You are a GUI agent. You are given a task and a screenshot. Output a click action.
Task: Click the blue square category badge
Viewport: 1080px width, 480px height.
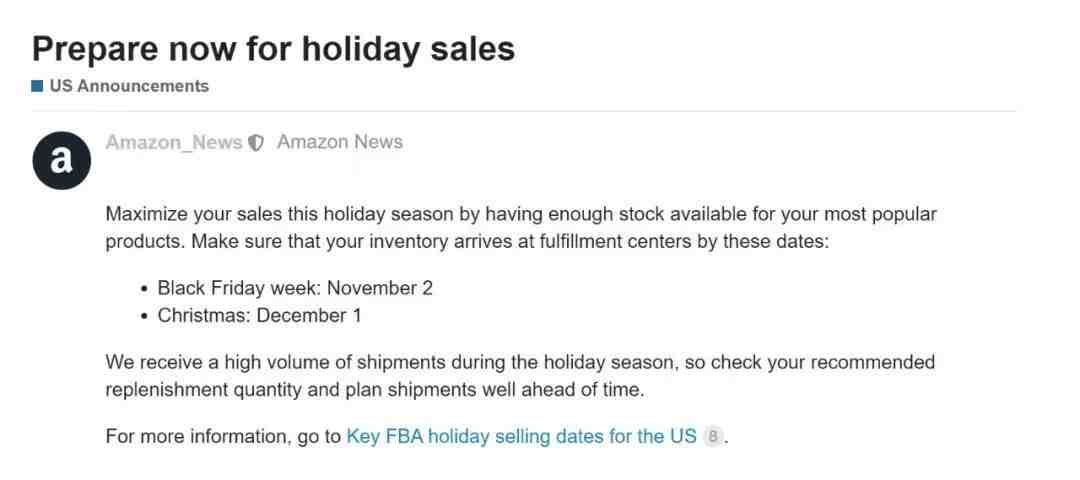pos(37,86)
